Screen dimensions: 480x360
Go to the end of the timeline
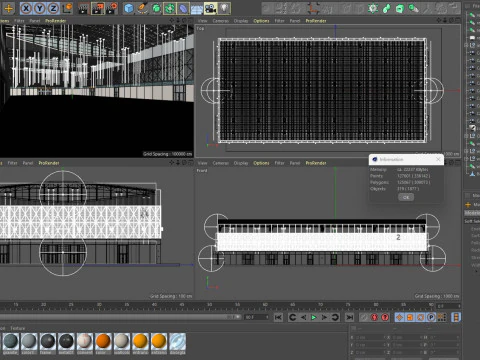click(x=349, y=317)
